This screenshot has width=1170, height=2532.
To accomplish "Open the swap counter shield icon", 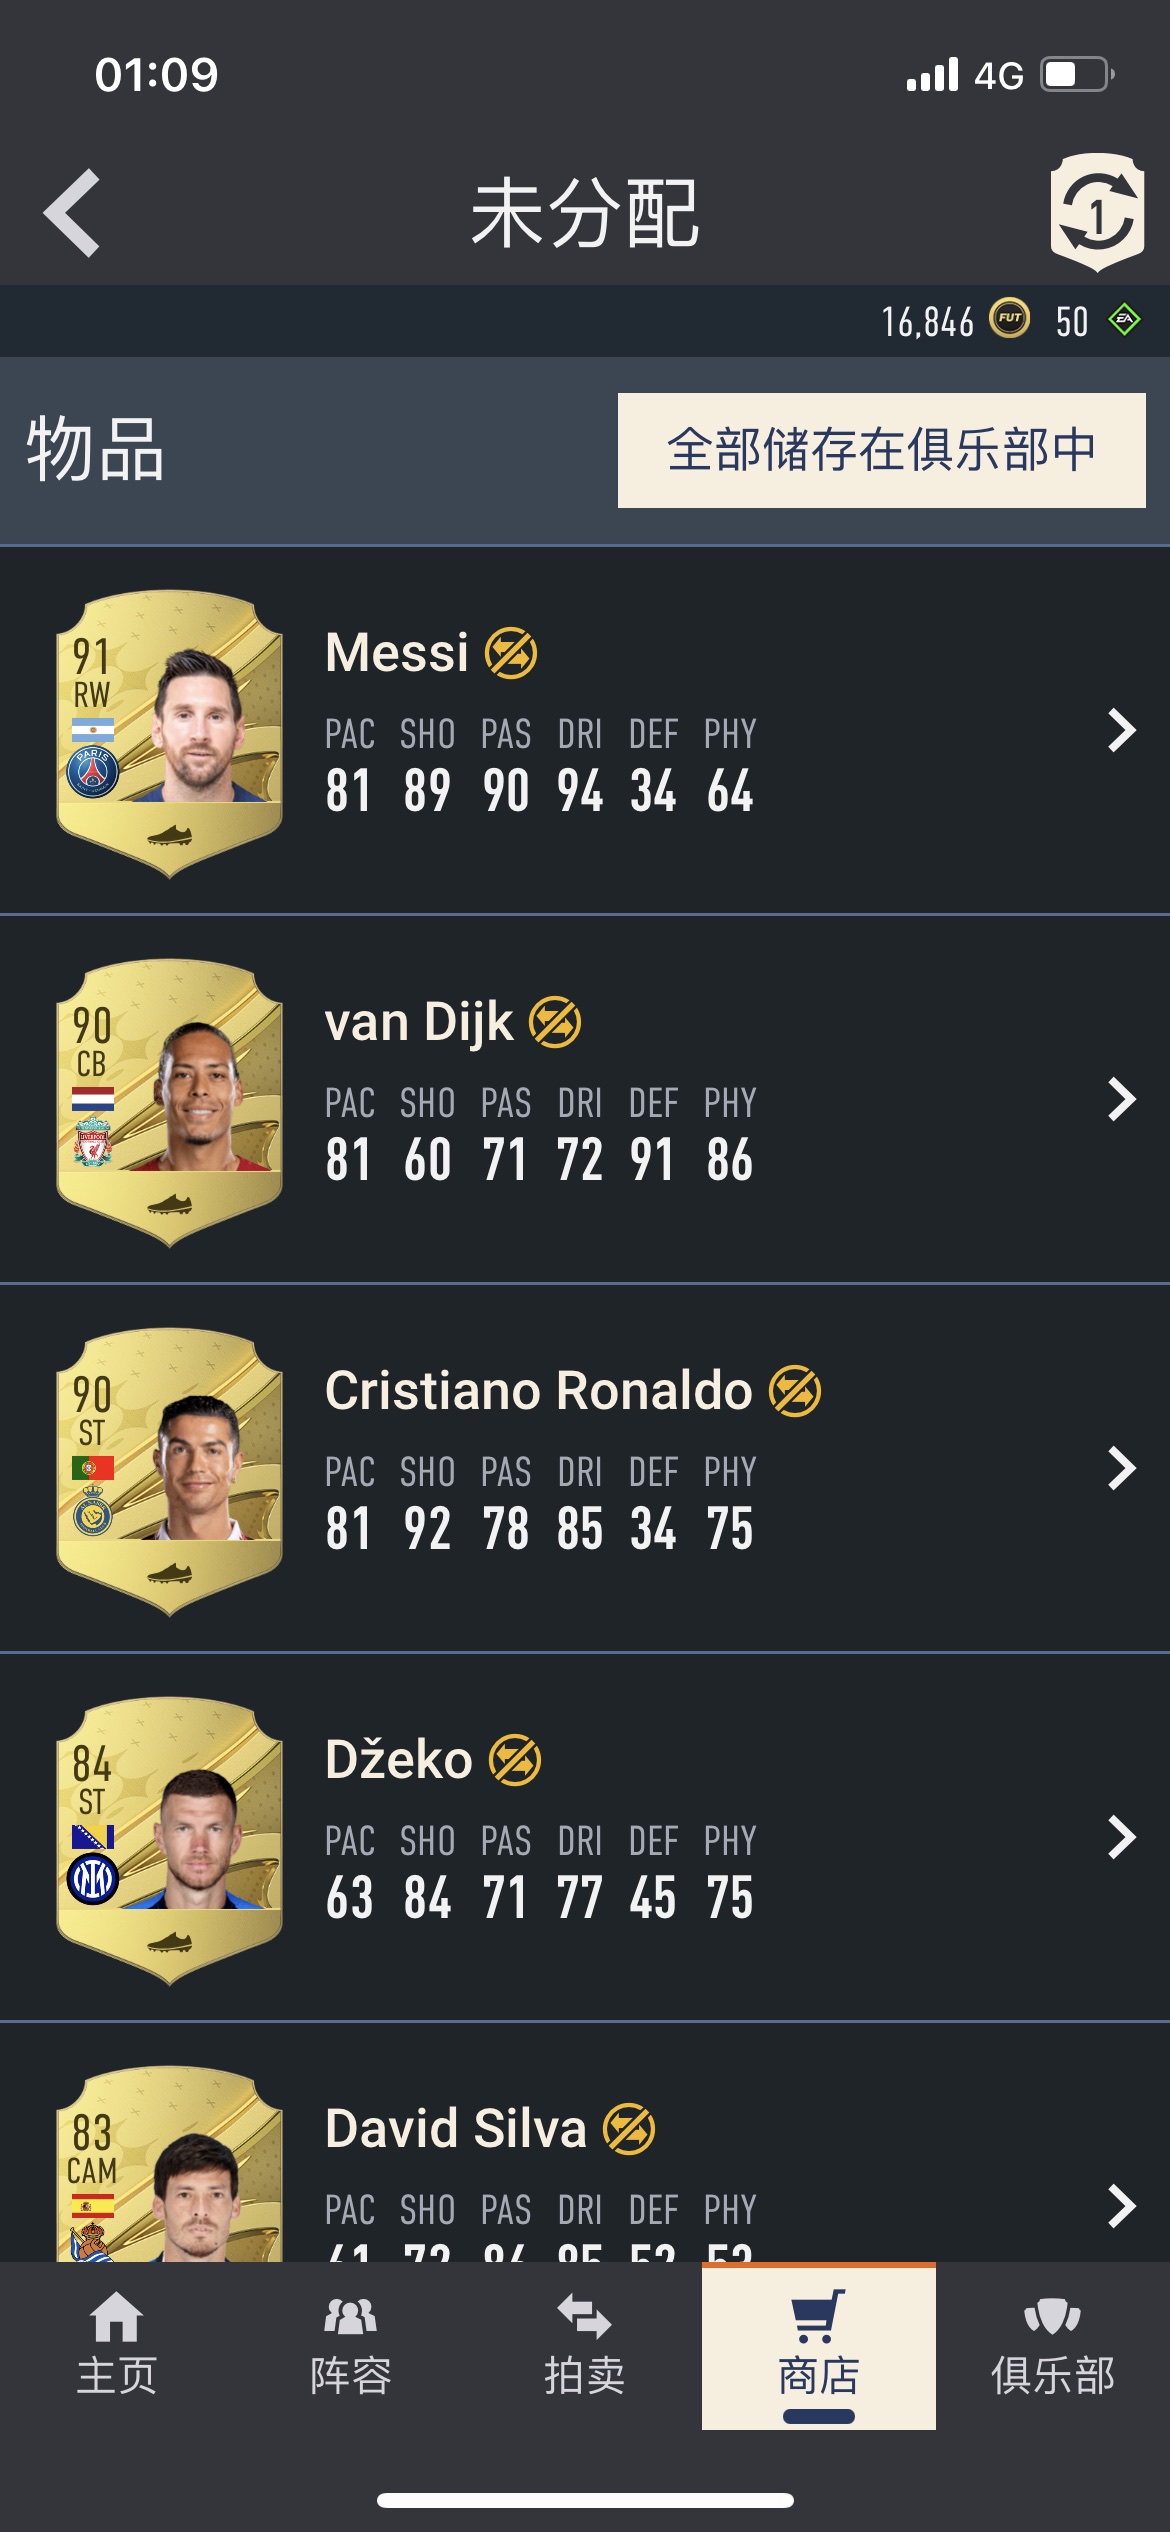I will point(1097,212).
